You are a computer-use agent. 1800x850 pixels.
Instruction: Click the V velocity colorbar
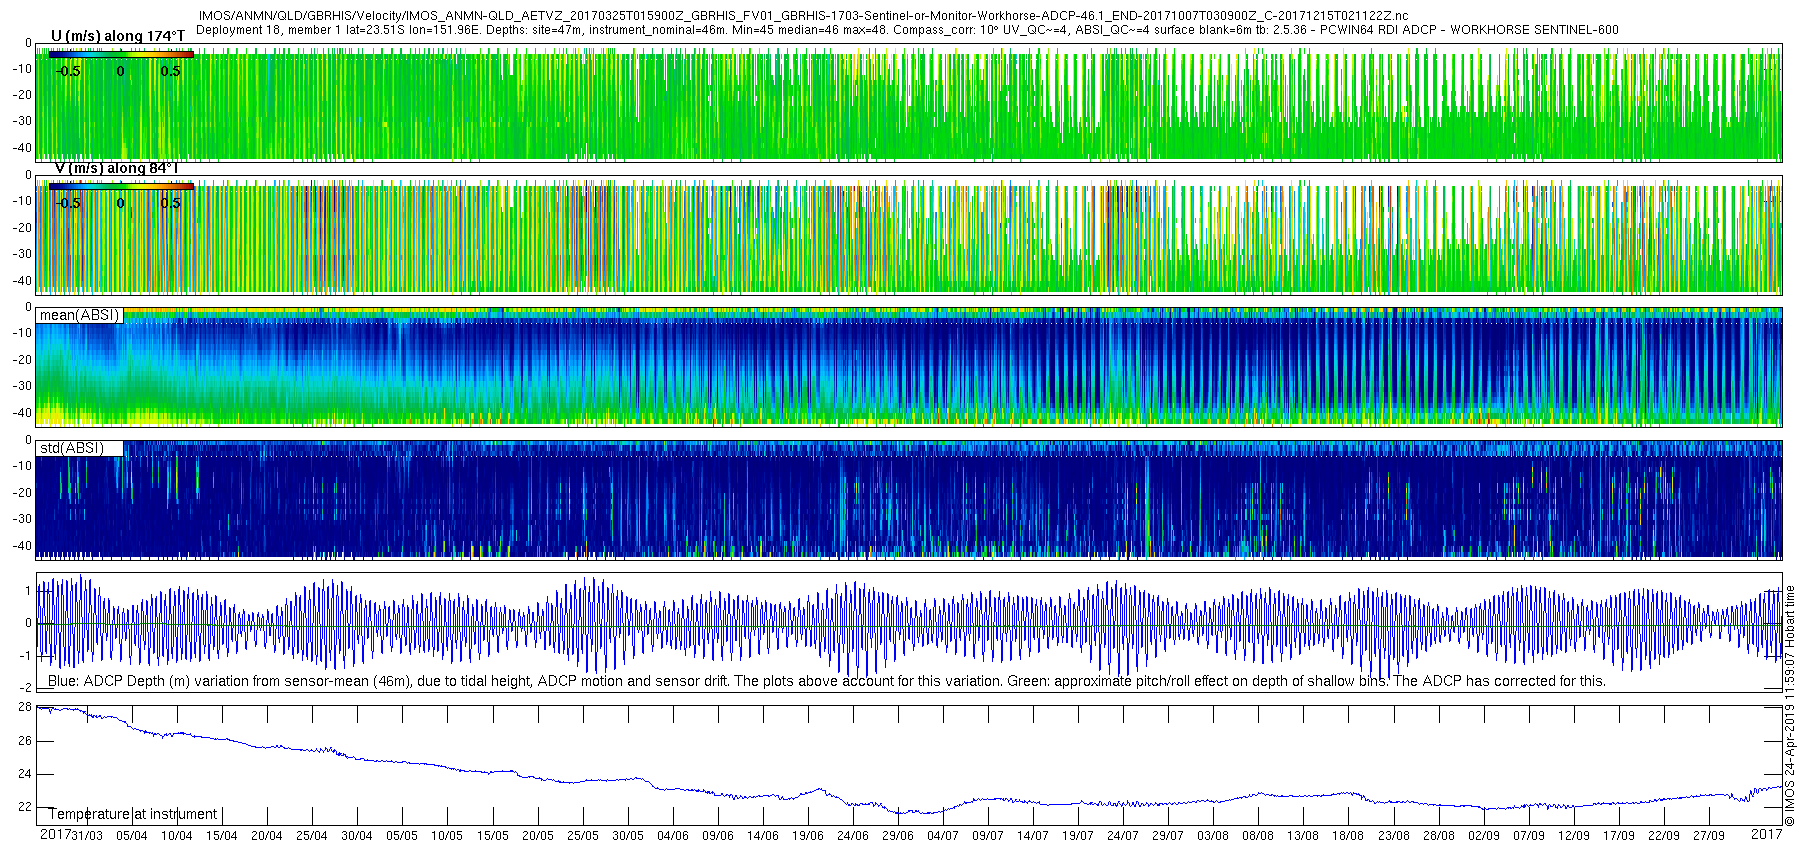click(x=121, y=187)
